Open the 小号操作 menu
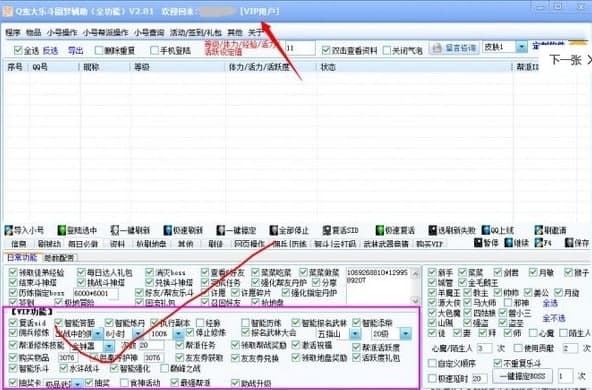592x390 pixels. point(62,32)
